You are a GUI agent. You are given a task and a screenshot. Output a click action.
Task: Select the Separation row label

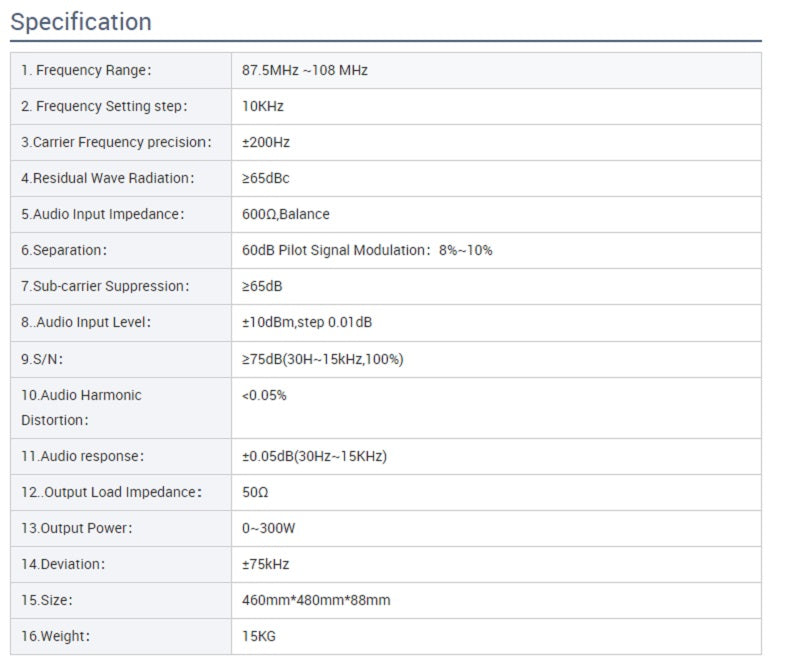64,250
